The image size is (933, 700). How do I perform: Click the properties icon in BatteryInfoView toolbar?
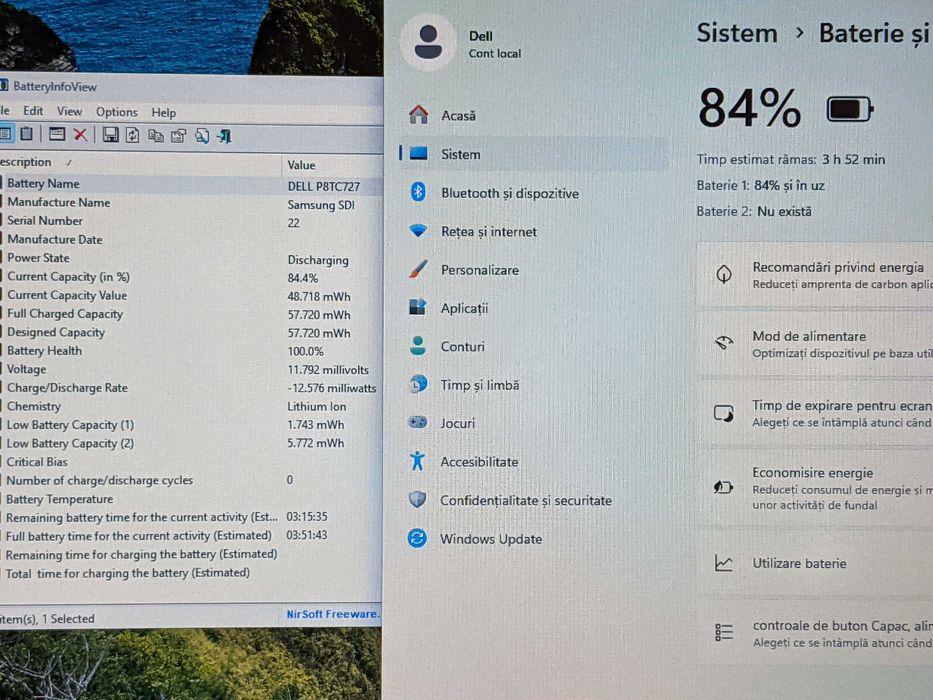179,136
